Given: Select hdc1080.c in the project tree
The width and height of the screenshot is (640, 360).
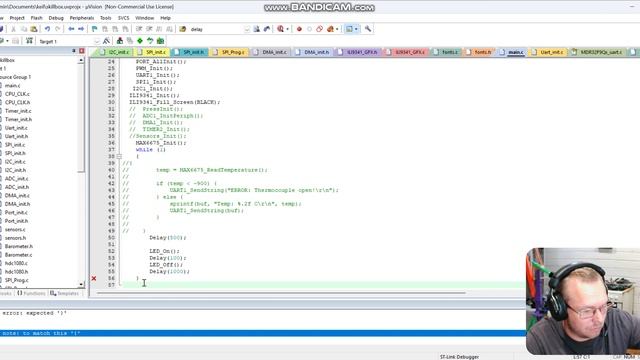Looking at the screenshot, I should (16, 263).
